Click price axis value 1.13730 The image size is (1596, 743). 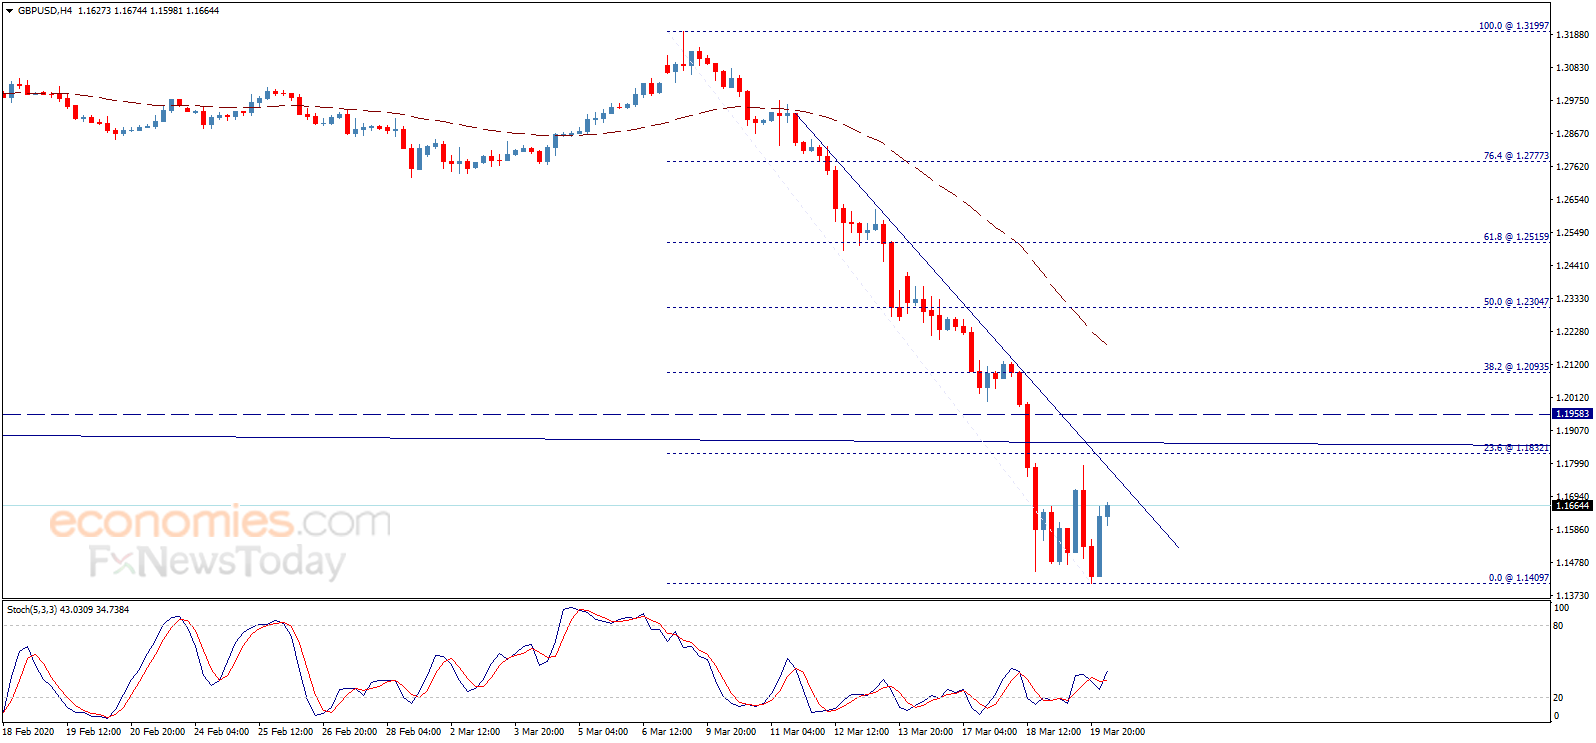(1572, 596)
